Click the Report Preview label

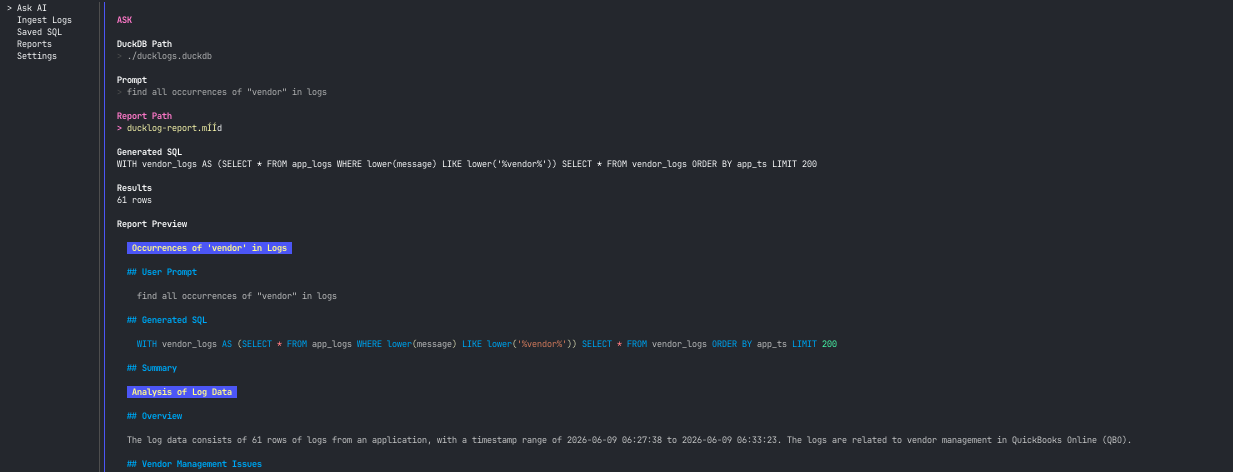152,224
